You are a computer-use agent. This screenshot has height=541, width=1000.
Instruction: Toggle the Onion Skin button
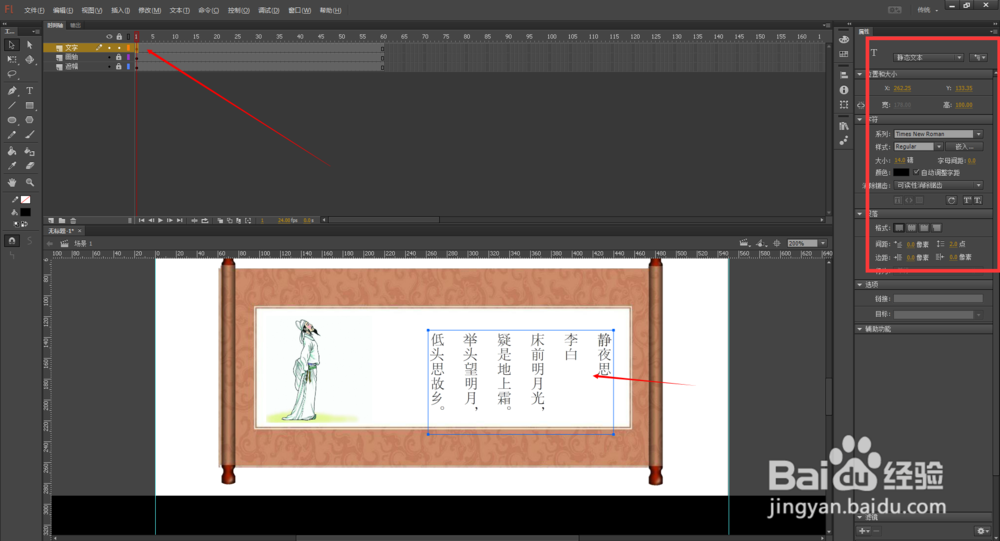click(220, 220)
